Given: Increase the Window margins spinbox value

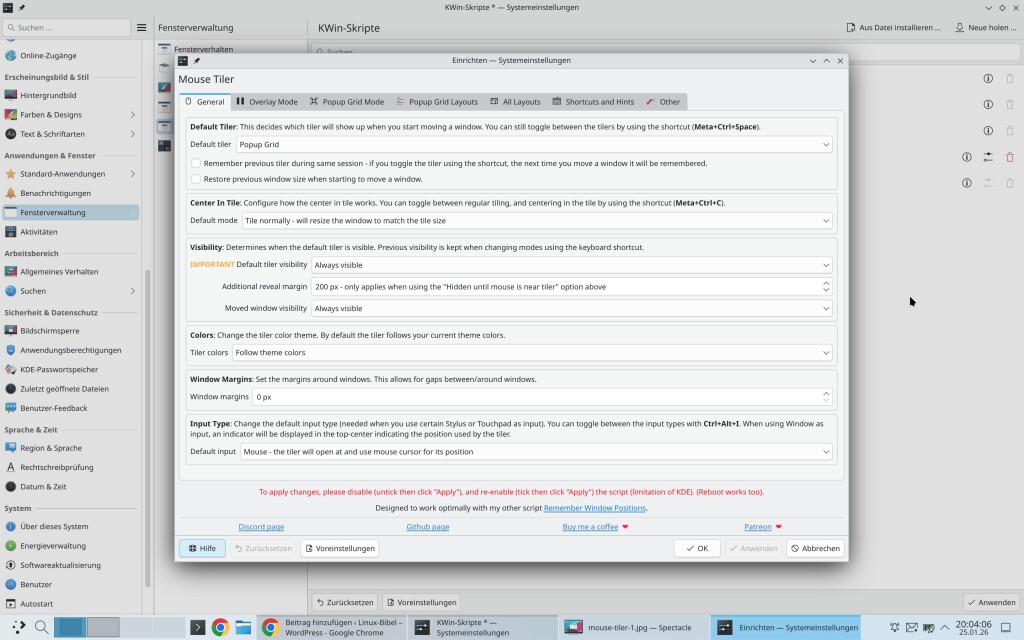Looking at the screenshot, I should [826, 393].
